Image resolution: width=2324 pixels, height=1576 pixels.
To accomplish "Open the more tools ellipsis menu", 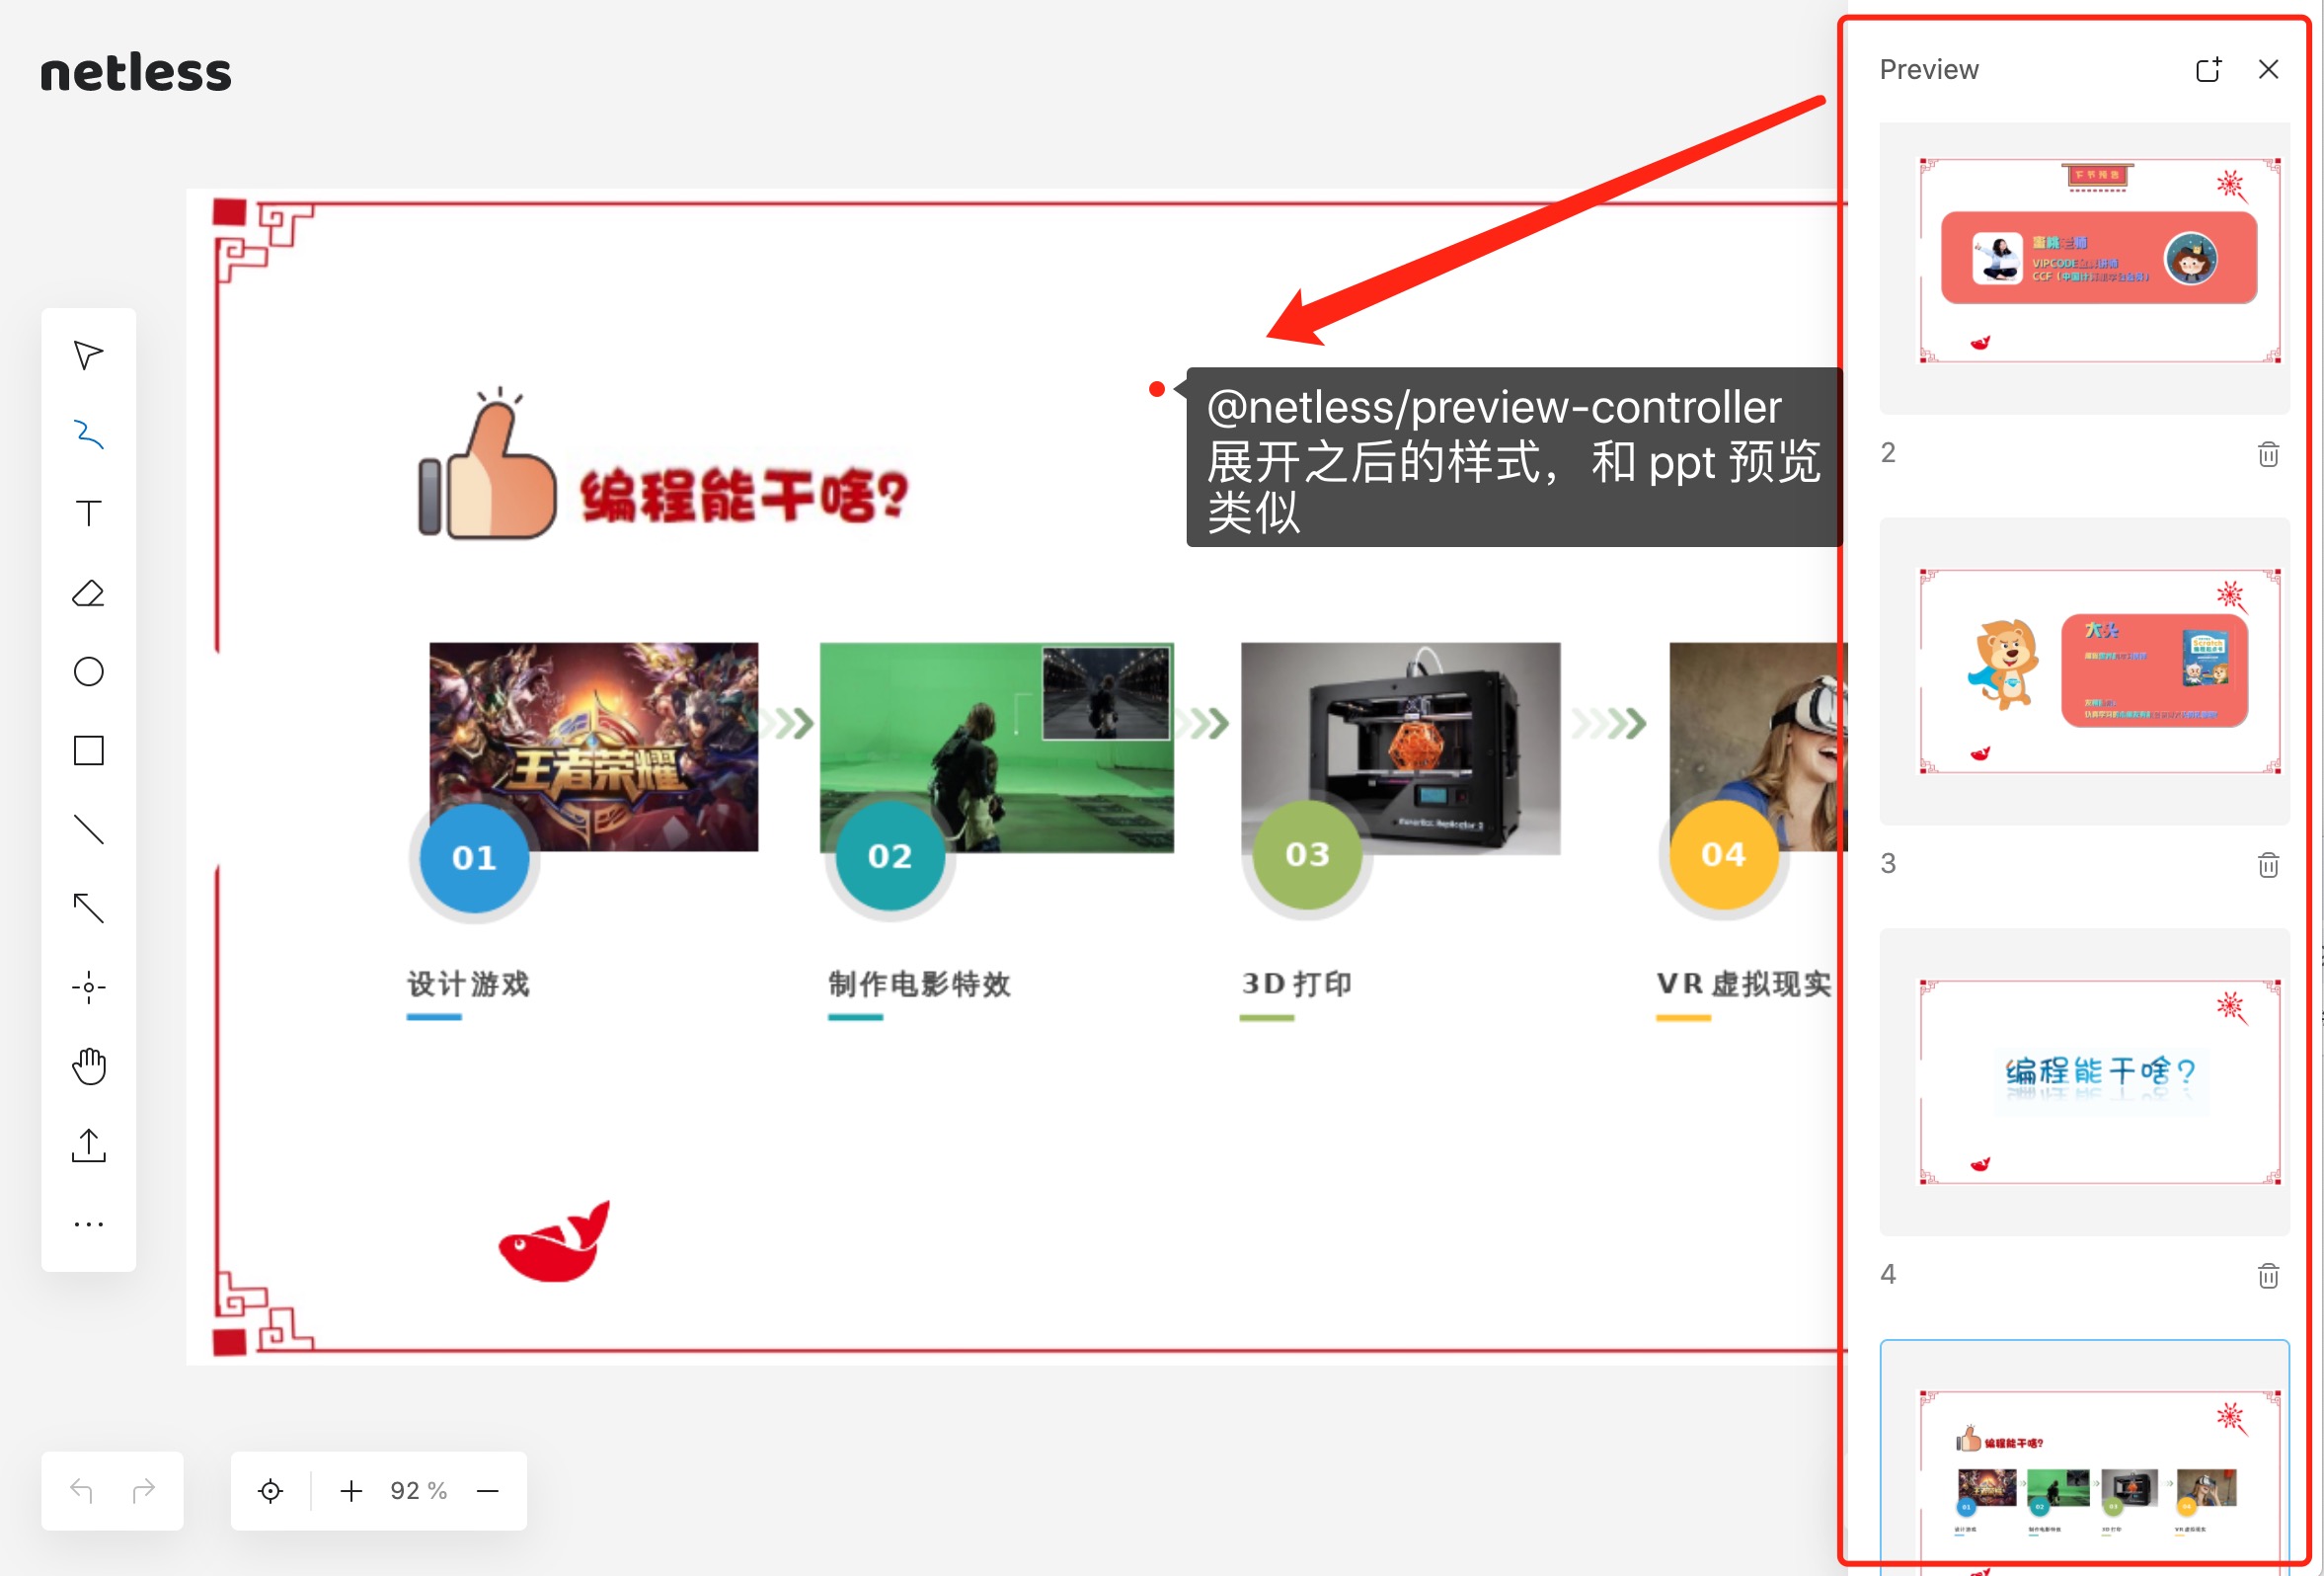I will 88,1224.
